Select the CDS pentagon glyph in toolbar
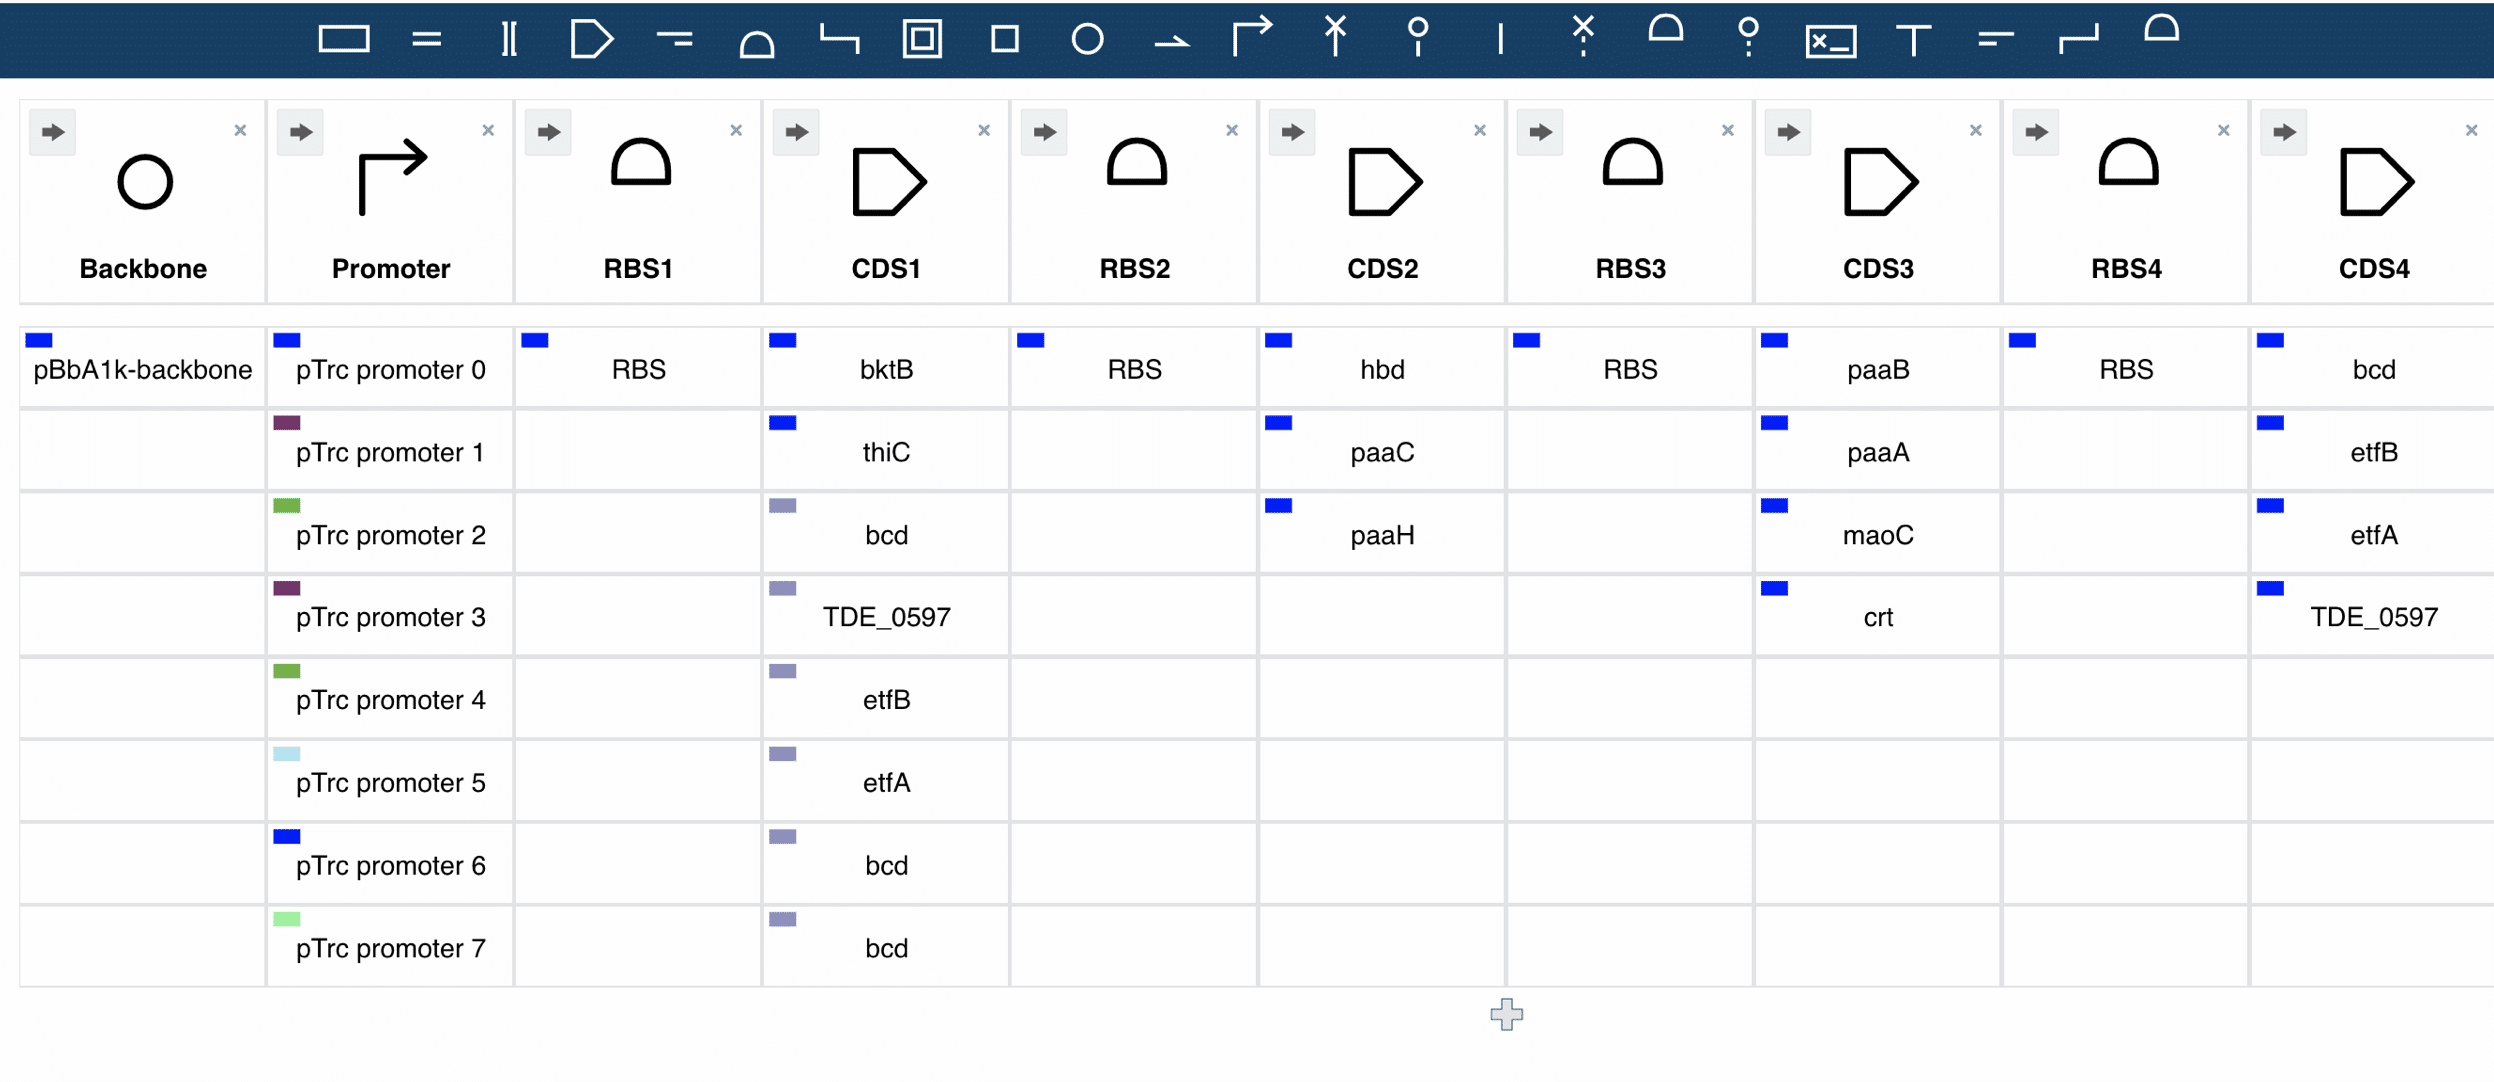 (591, 40)
